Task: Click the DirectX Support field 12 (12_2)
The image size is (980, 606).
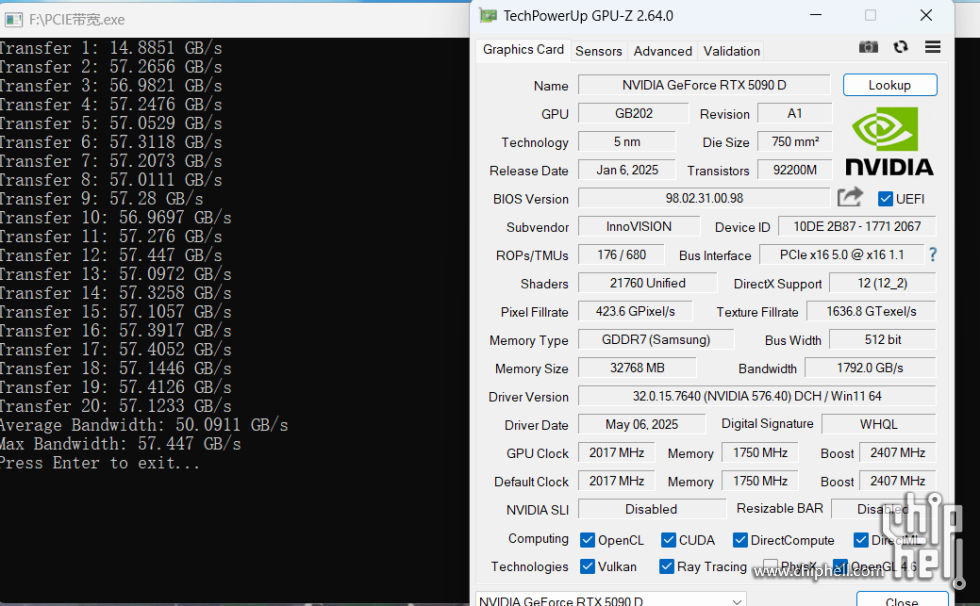Action: [882, 283]
